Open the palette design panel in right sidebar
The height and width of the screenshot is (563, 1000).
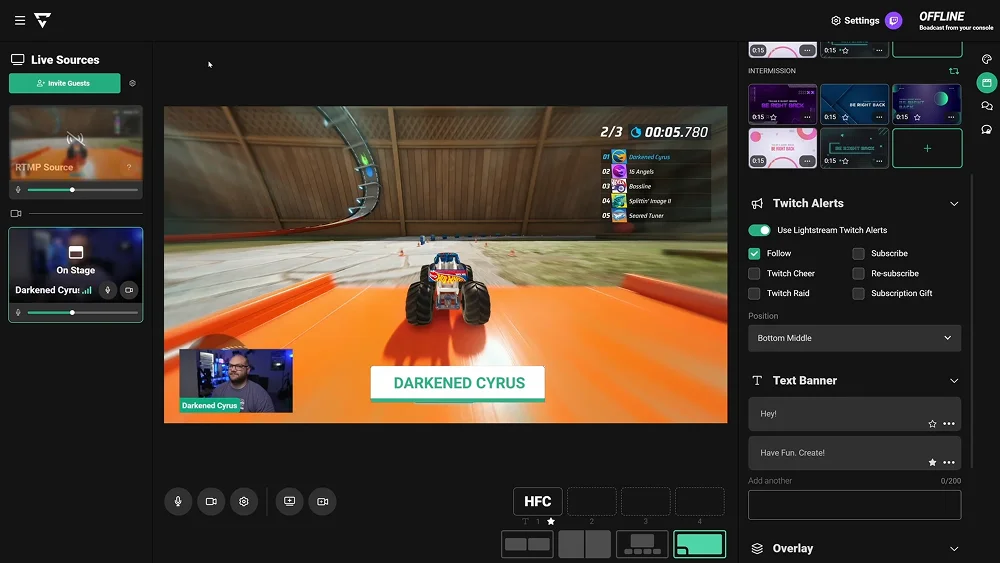click(x=986, y=59)
